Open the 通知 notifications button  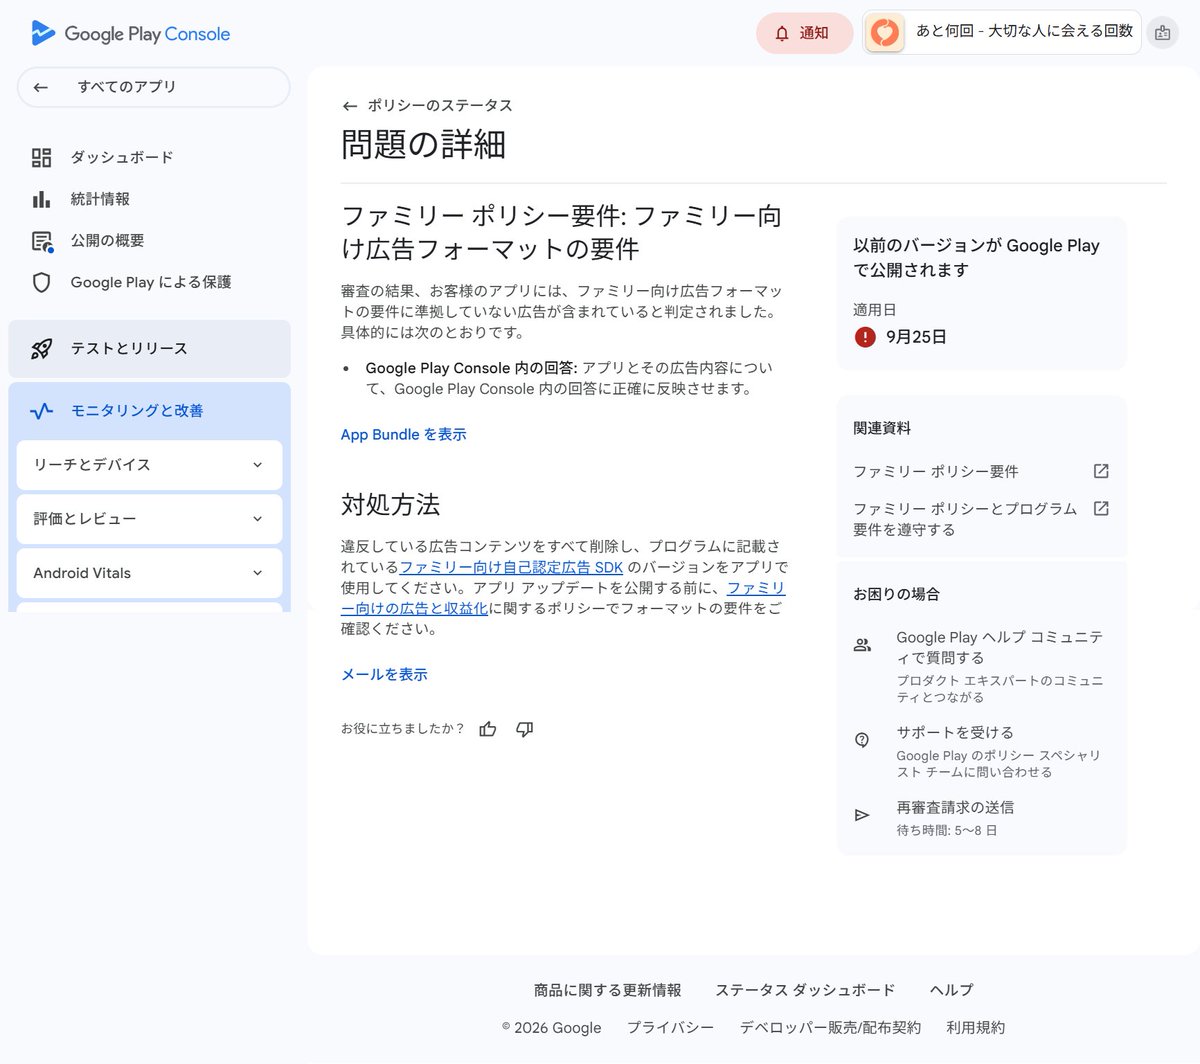804,33
